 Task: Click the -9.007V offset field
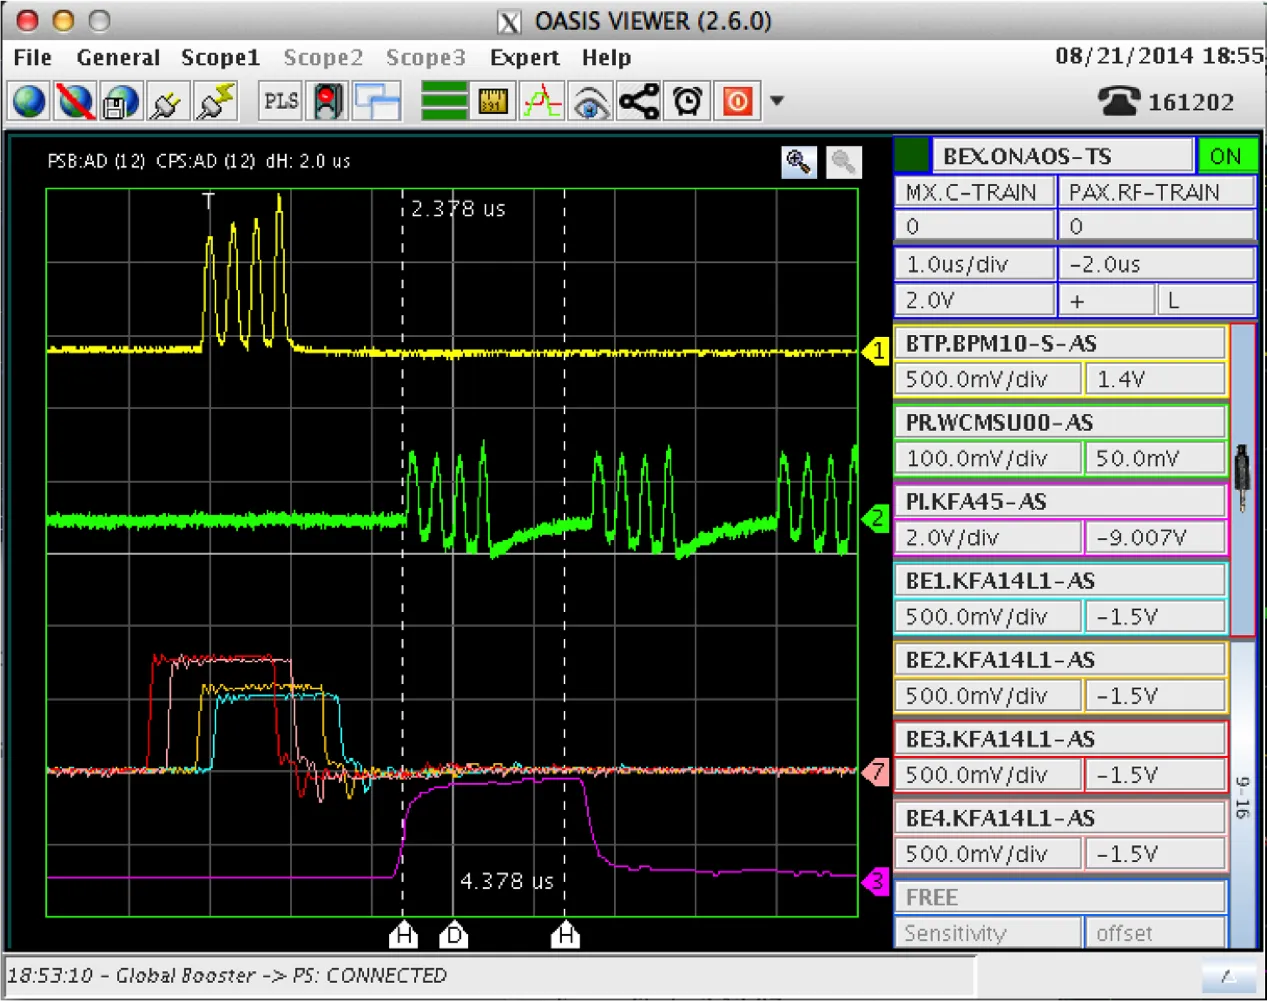(1155, 537)
